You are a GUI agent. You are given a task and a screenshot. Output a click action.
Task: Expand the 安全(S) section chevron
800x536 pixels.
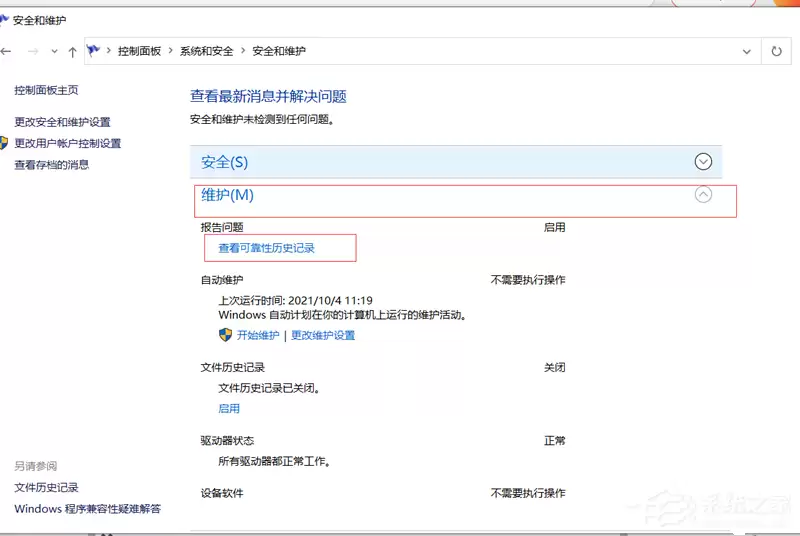coord(703,162)
